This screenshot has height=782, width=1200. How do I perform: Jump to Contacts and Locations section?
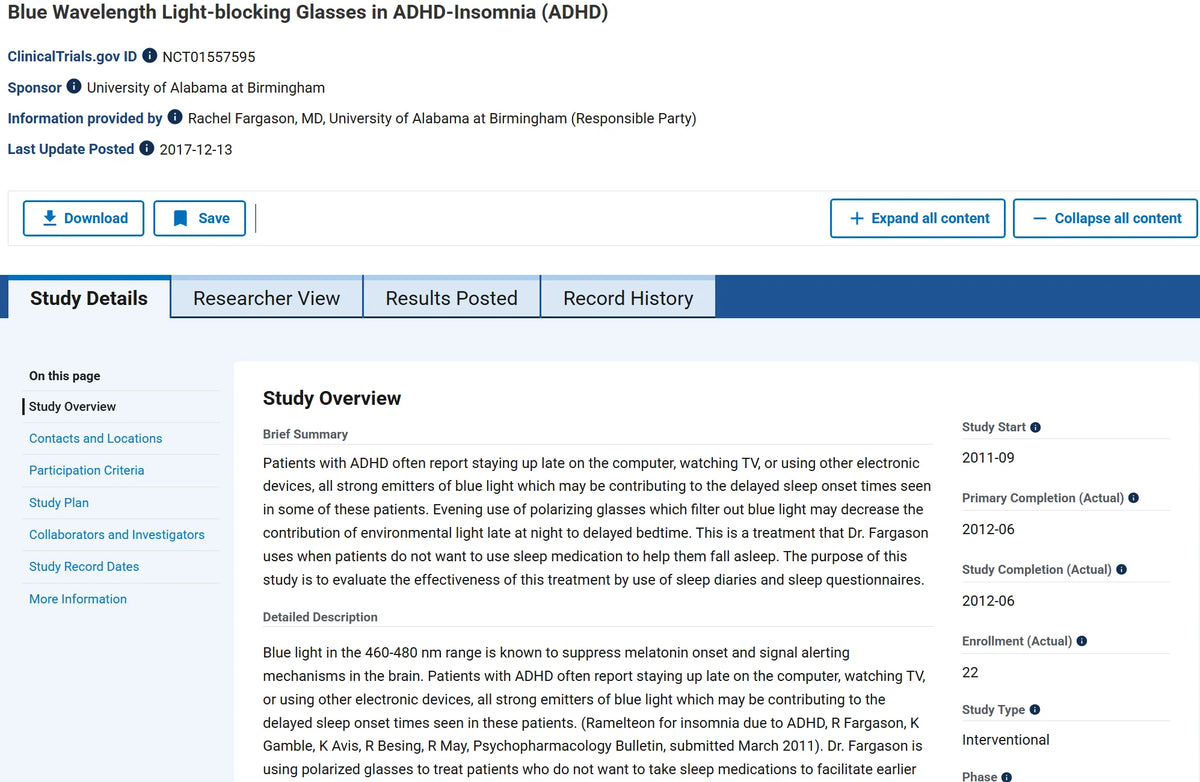point(96,438)
